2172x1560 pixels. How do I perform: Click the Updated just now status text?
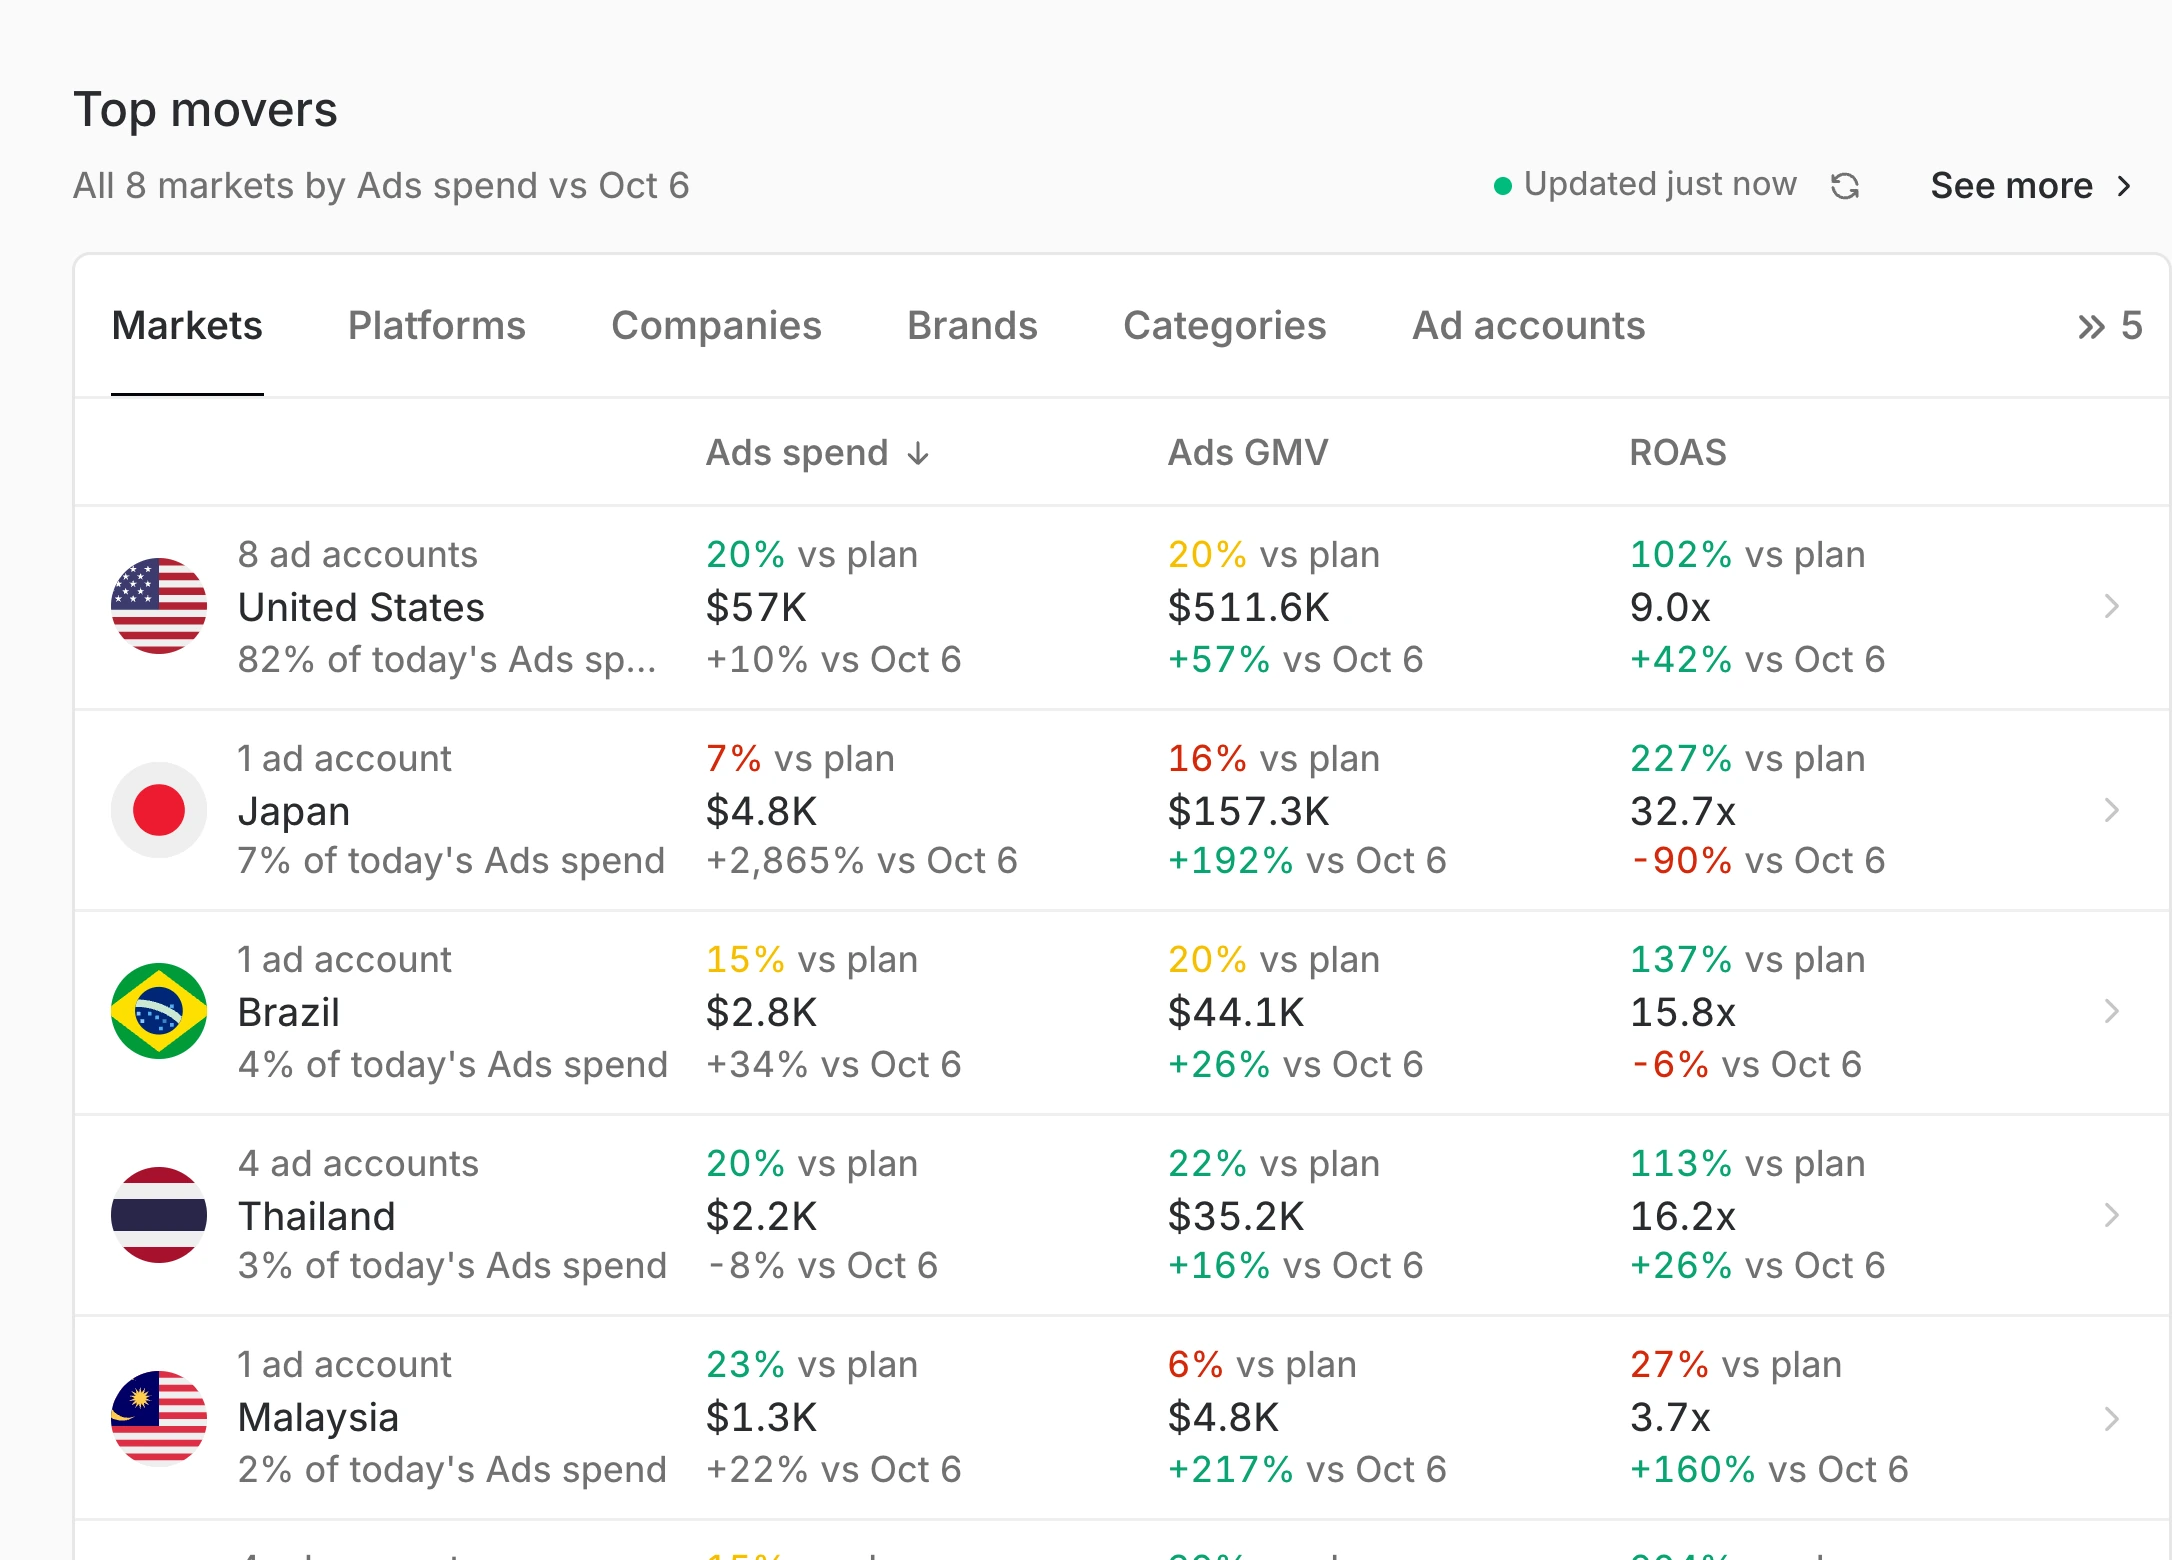coord(1660,184)
